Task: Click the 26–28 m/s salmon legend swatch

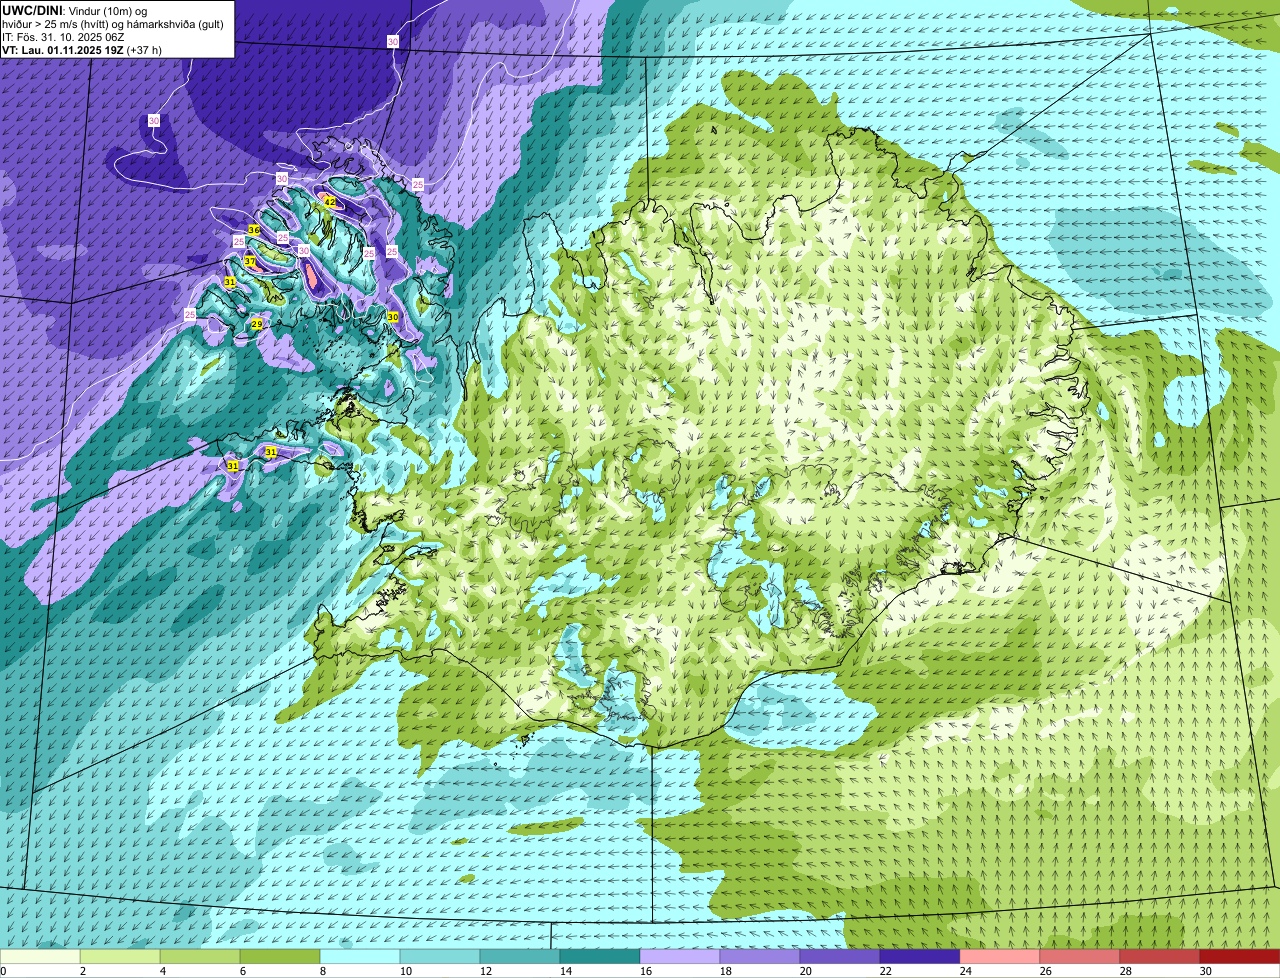Action: click(x=1080, y=957)
